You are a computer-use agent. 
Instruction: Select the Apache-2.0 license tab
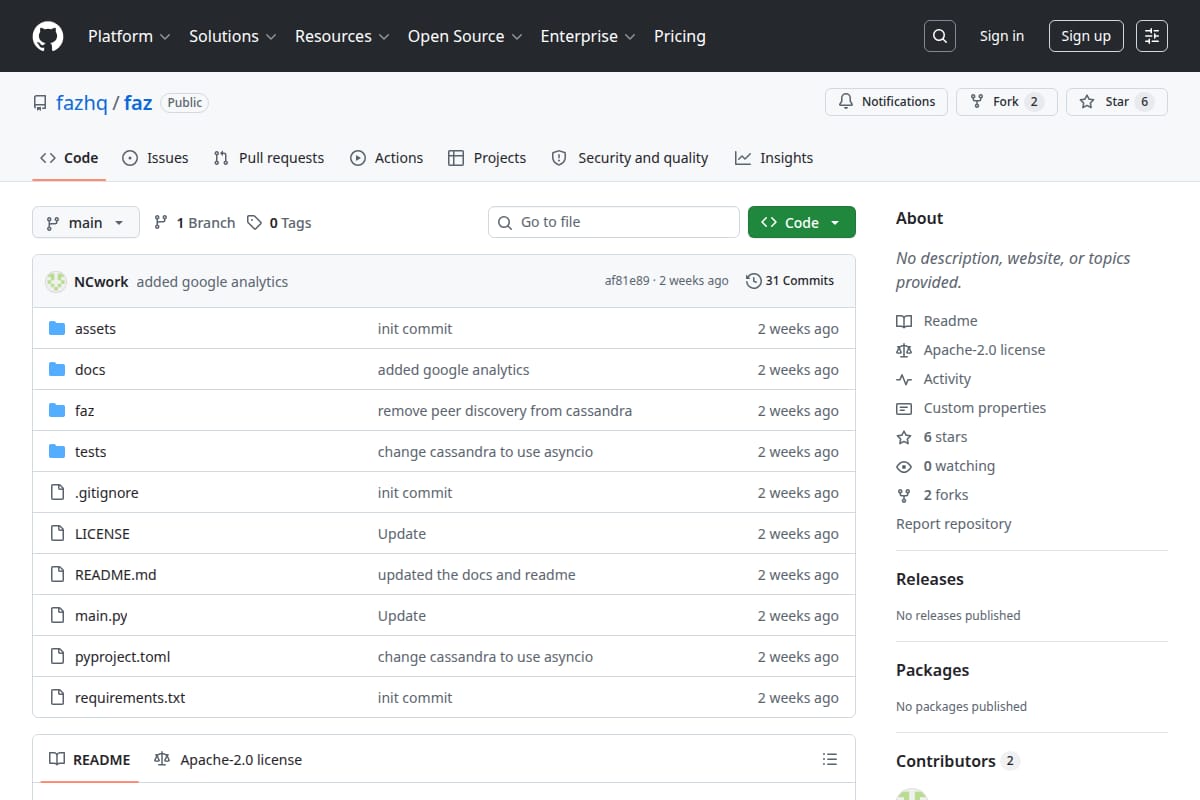point(228,760)
